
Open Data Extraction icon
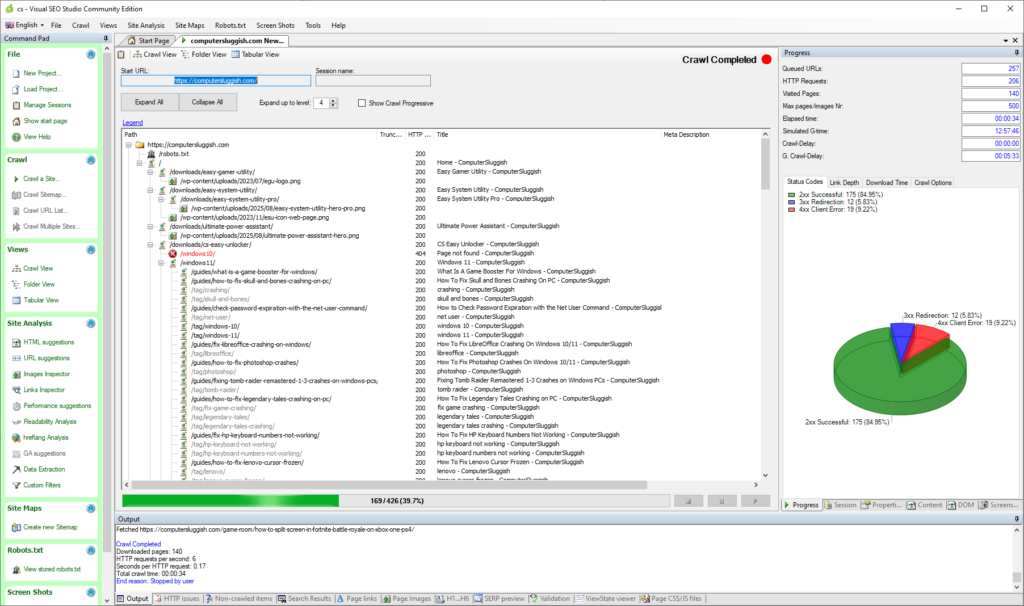click(16, 470)
